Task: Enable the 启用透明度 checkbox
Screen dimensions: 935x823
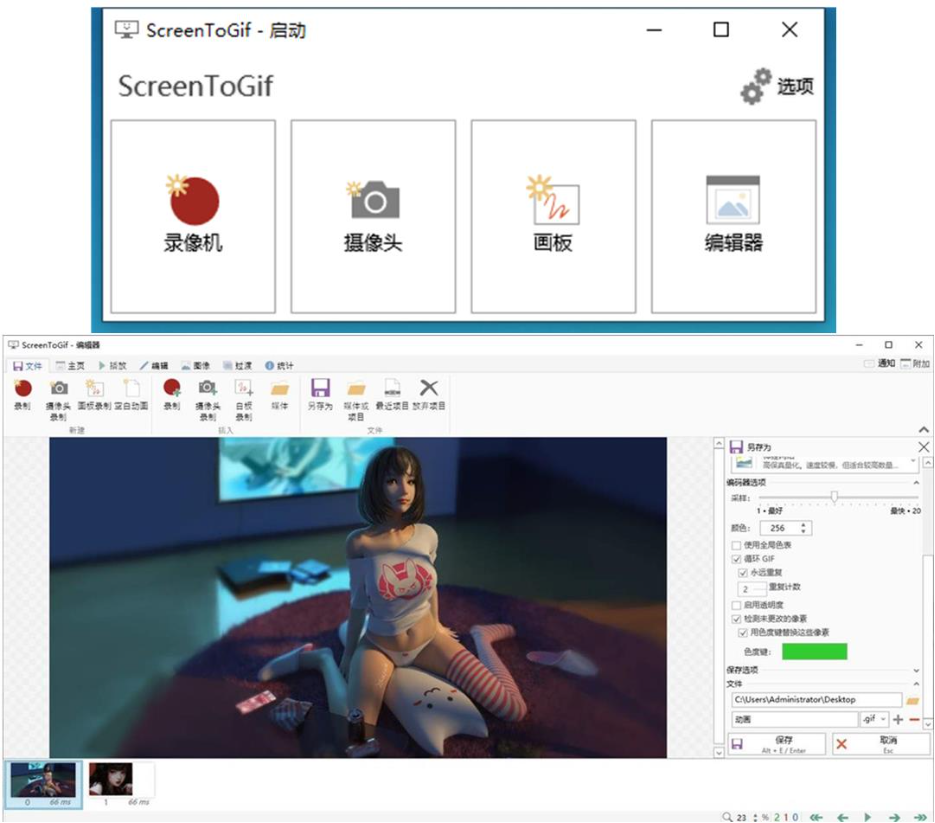Action: [737, 606]
